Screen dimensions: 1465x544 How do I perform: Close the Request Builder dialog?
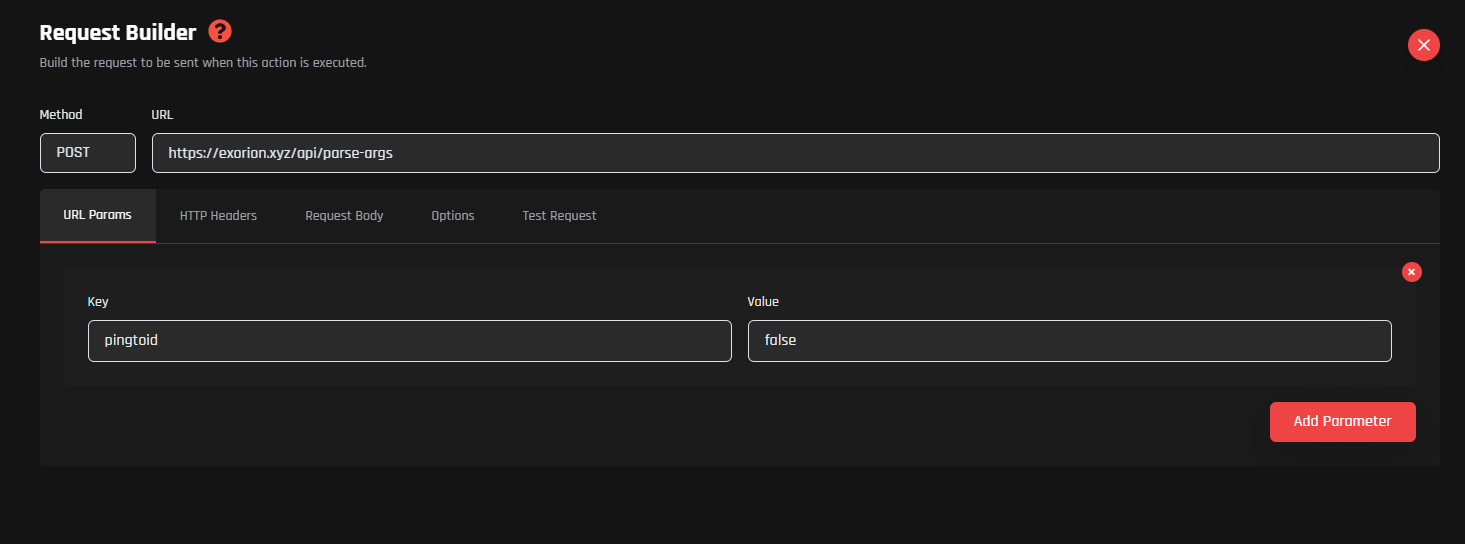coord(1423,45)
